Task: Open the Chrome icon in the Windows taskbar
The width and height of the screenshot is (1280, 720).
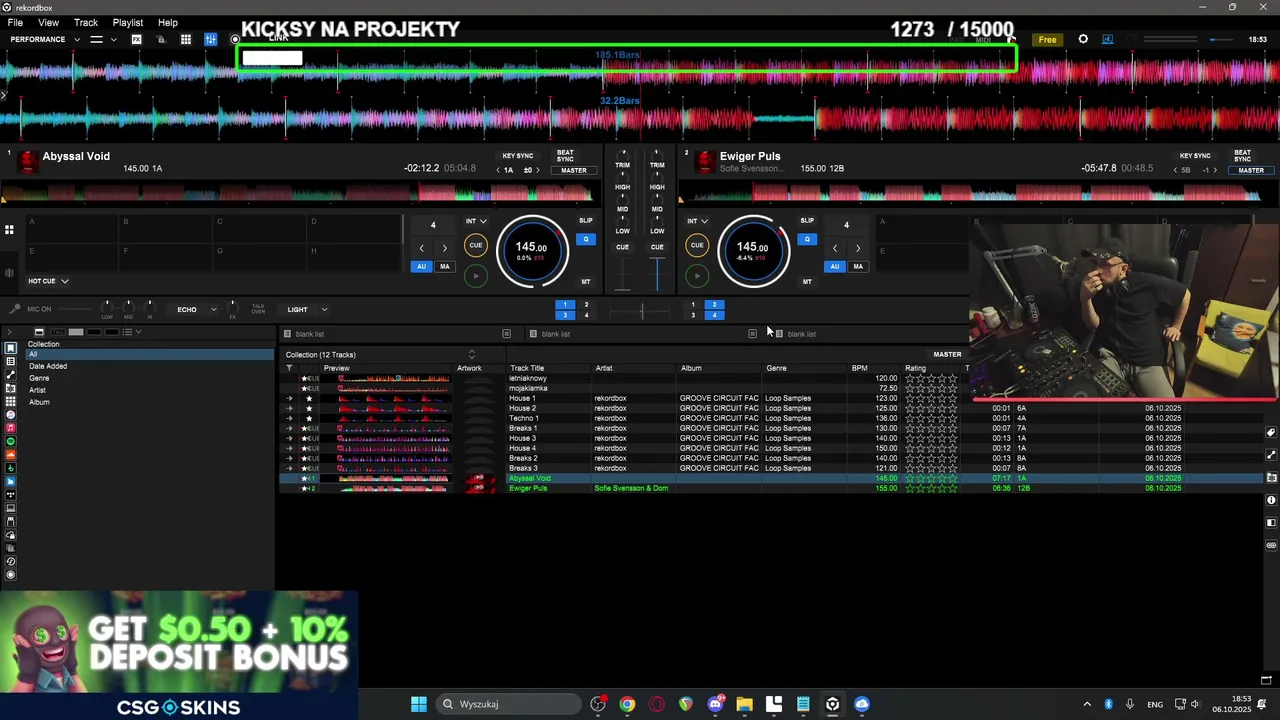Action: [627, 704]
